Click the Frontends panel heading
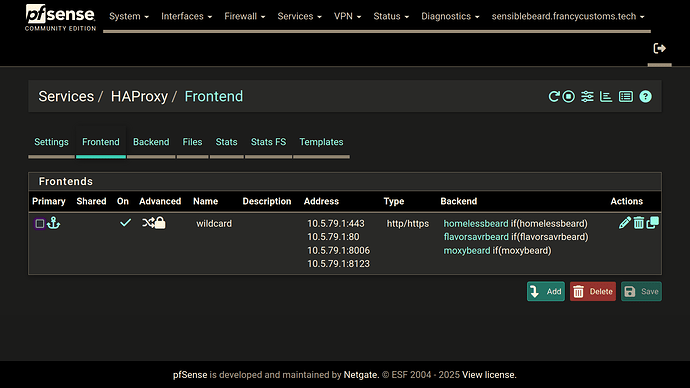The image size is (690, 388). tap(66, 181)
